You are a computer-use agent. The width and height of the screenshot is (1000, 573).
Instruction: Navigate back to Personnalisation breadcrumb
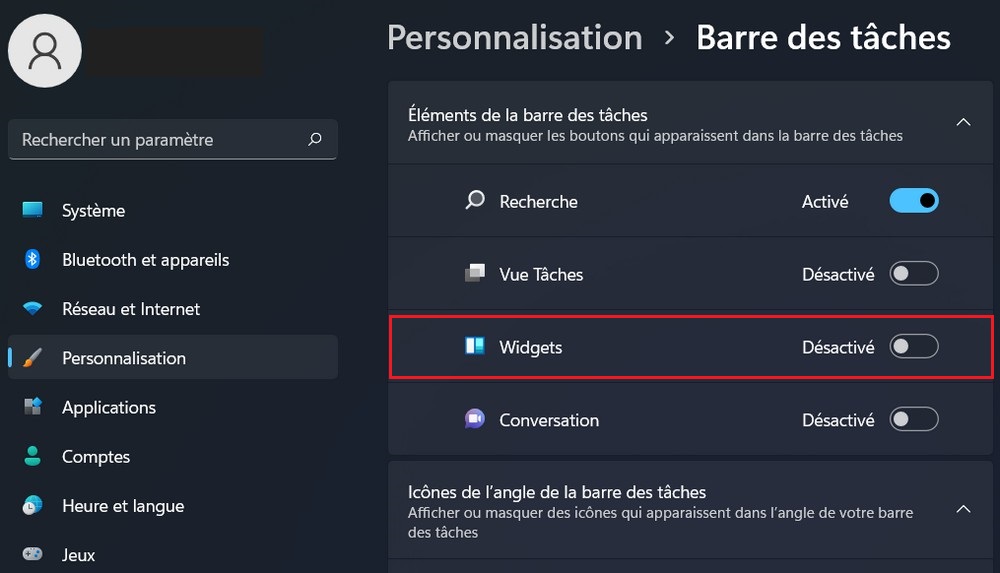click(514, 38)
